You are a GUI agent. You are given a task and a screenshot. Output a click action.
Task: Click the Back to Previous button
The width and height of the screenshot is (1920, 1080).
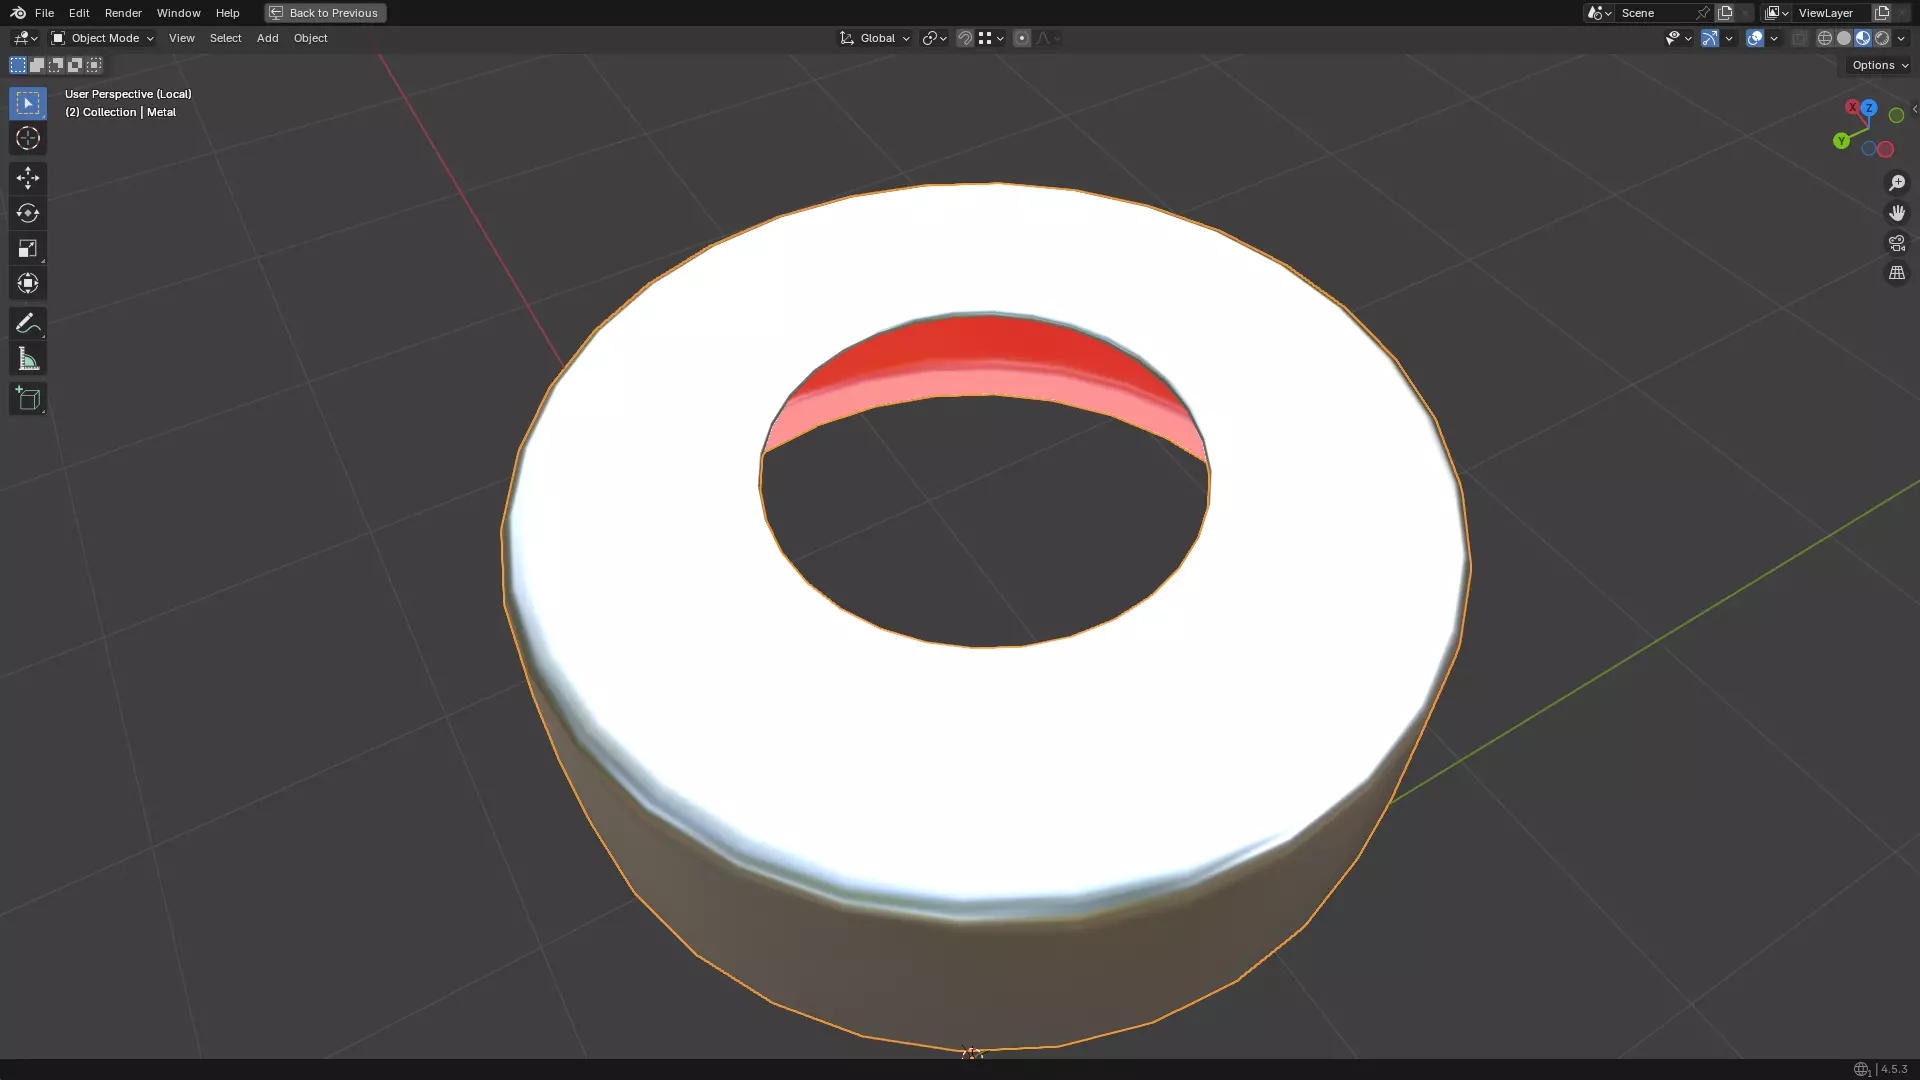(325, 13)
